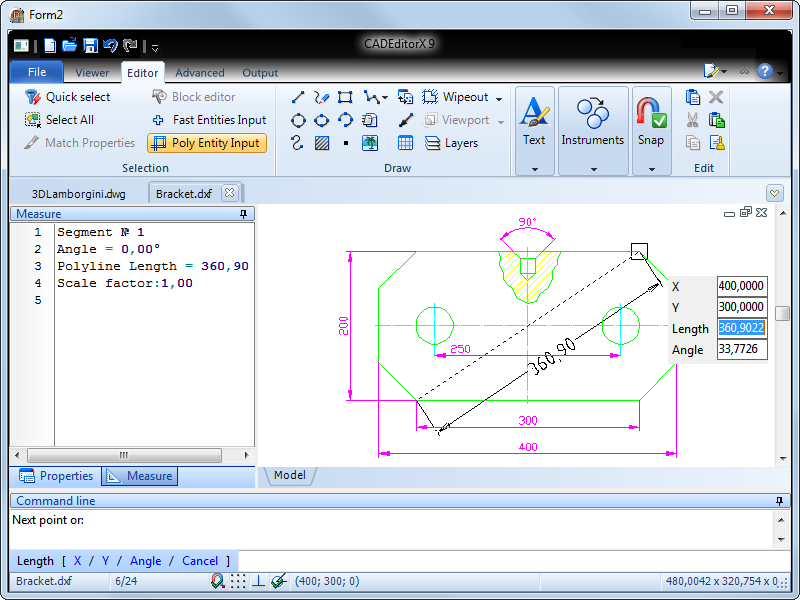Insert a raster image with palm tree icon
The width and height of the screenshot is (800, 600).
pyautogui.click(x=370, y=143)
